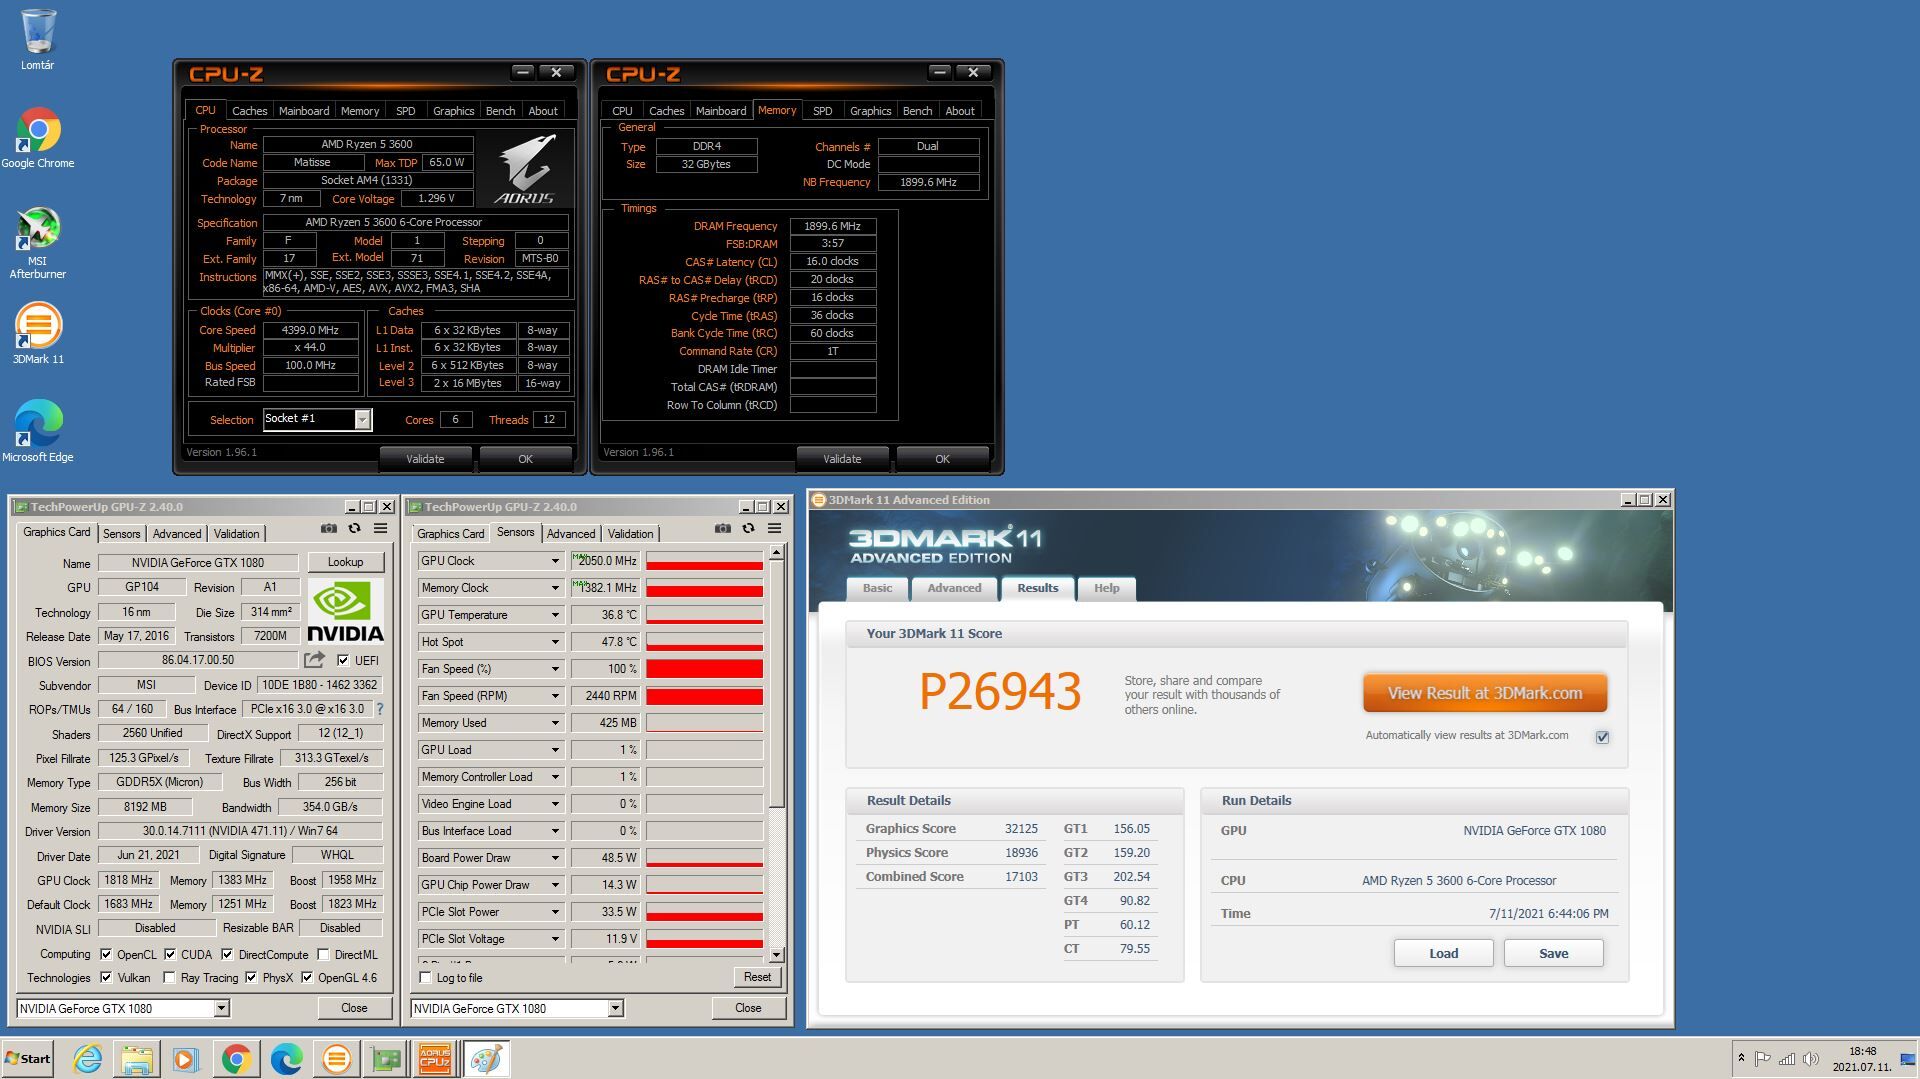Click the Reset button in GPU-Z Sensors

tap(757, 977)
